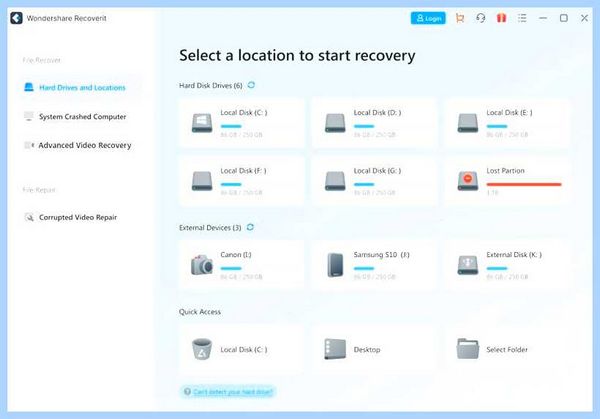The width and height of the screenshot is (600, 419).
Task: Select the Lost Partition drive icon
Action: click(468, 181)
